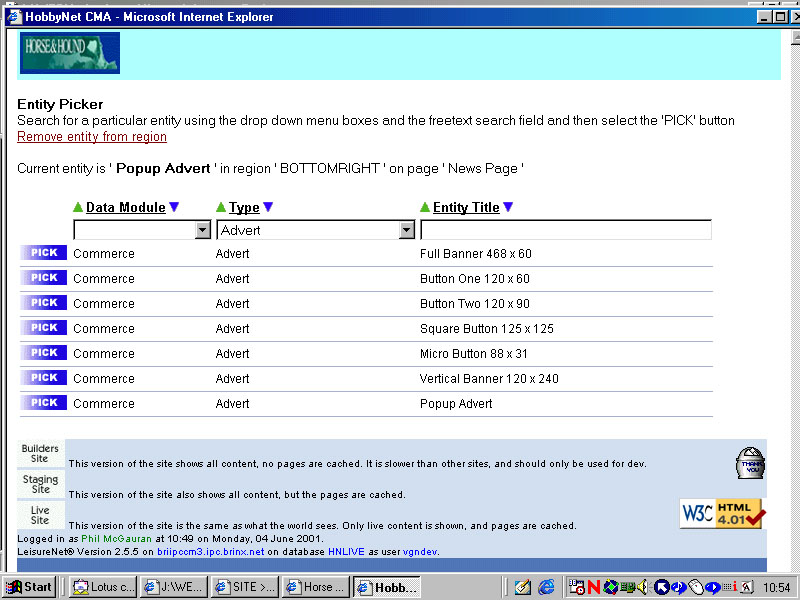The image size is (800, 600).
Task: Pick Square Button 125 x 125
Action: coord(43,328)
